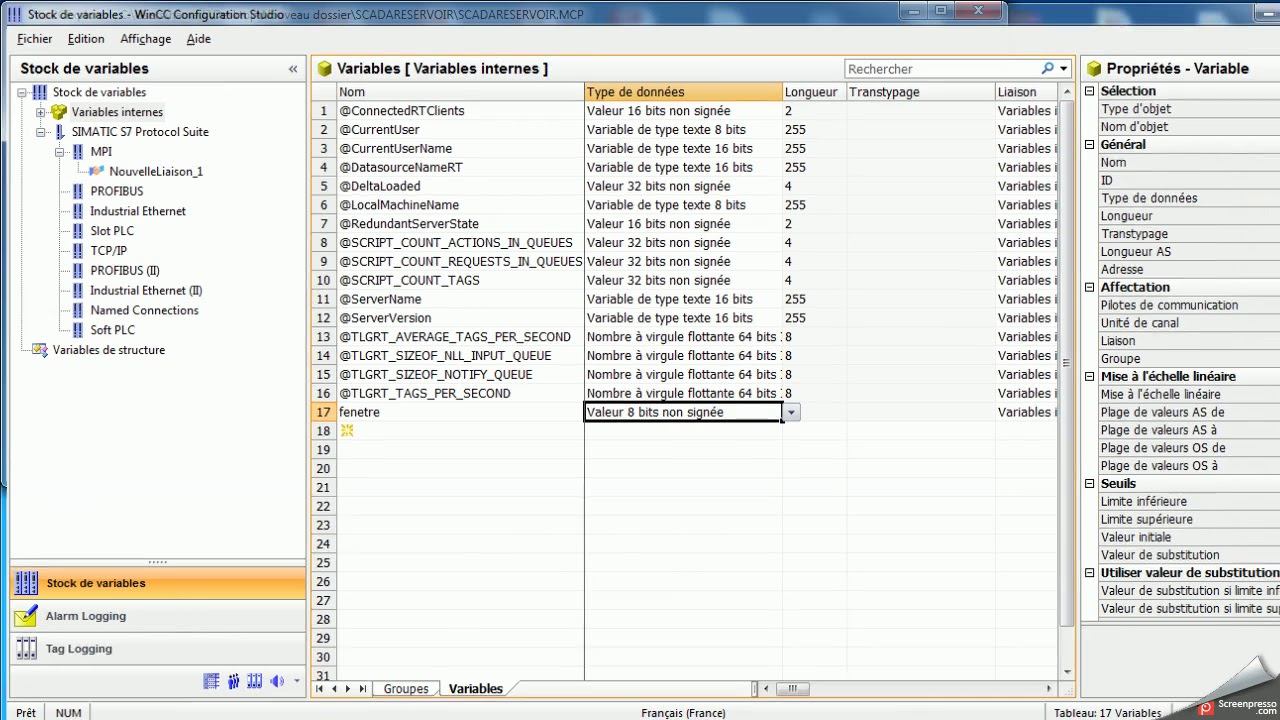Switch to the Variables sheet tab
This screenshot has height=720, width=1280.
476,689
